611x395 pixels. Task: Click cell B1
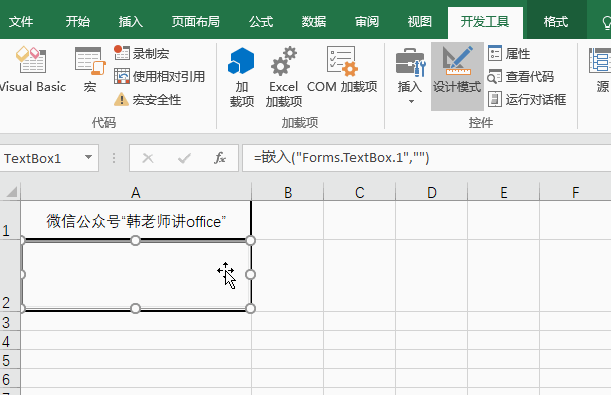coord(288,220)
